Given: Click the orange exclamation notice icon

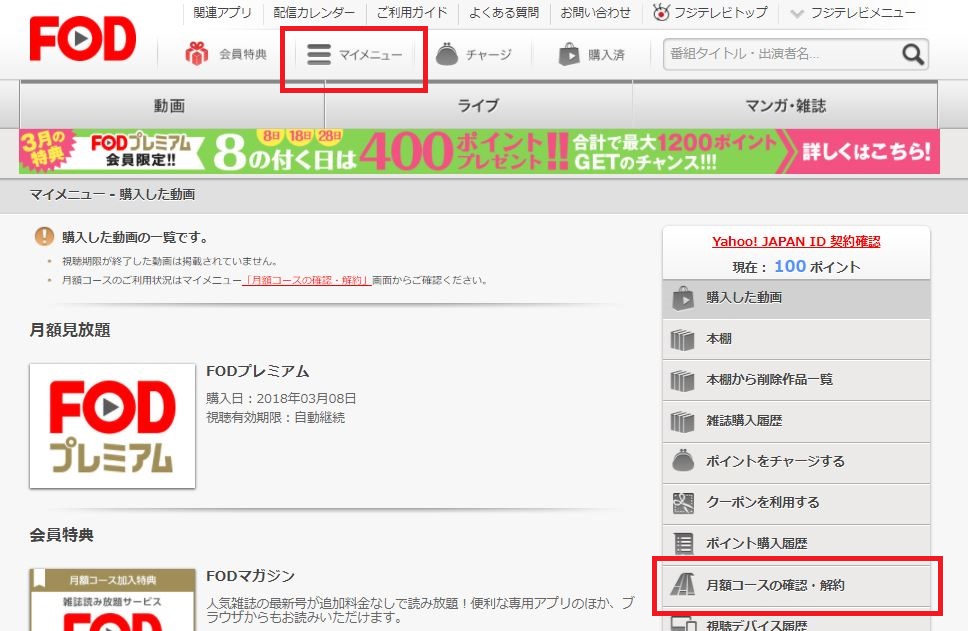Looking at the screenshot, I should tap(44, 236).
